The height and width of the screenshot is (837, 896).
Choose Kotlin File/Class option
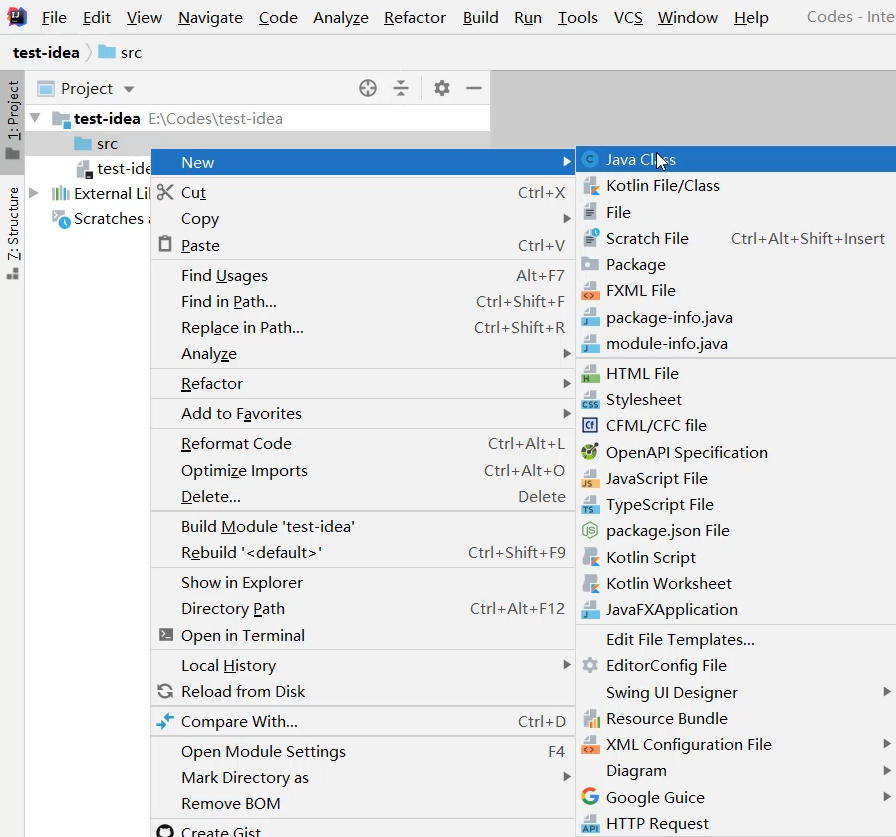pos(662,186)
